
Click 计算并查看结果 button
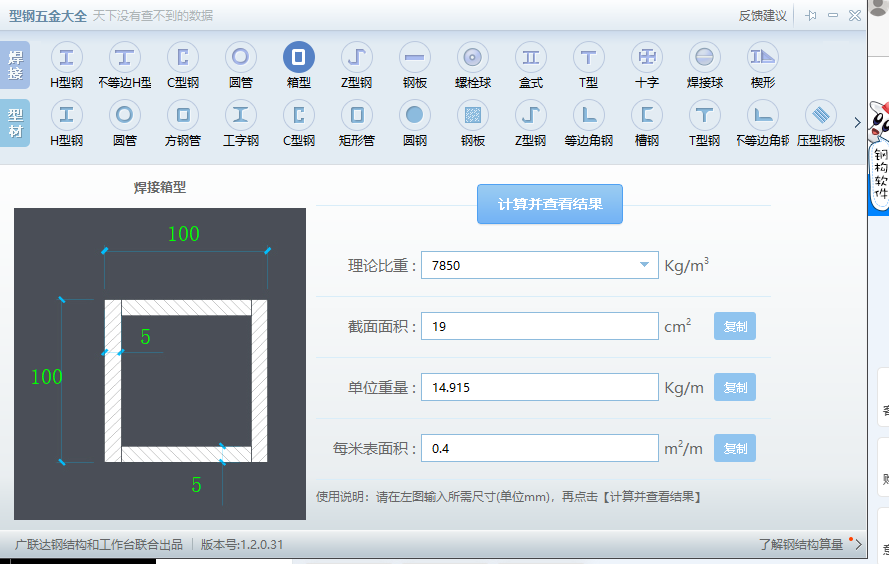click(x=550, y=204)
